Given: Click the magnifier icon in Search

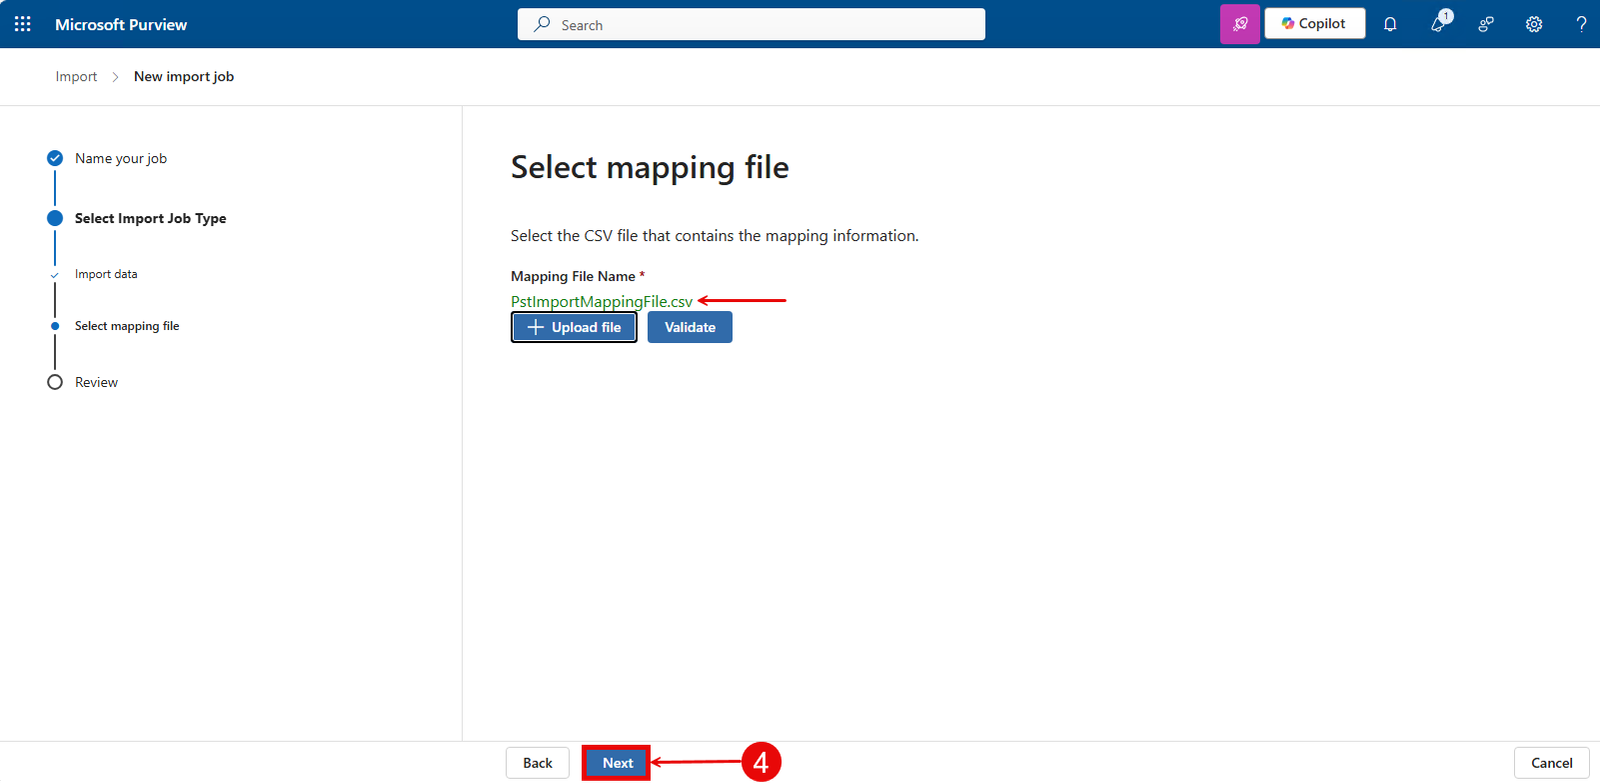Looking at the screenshot, I should [542, 24].
